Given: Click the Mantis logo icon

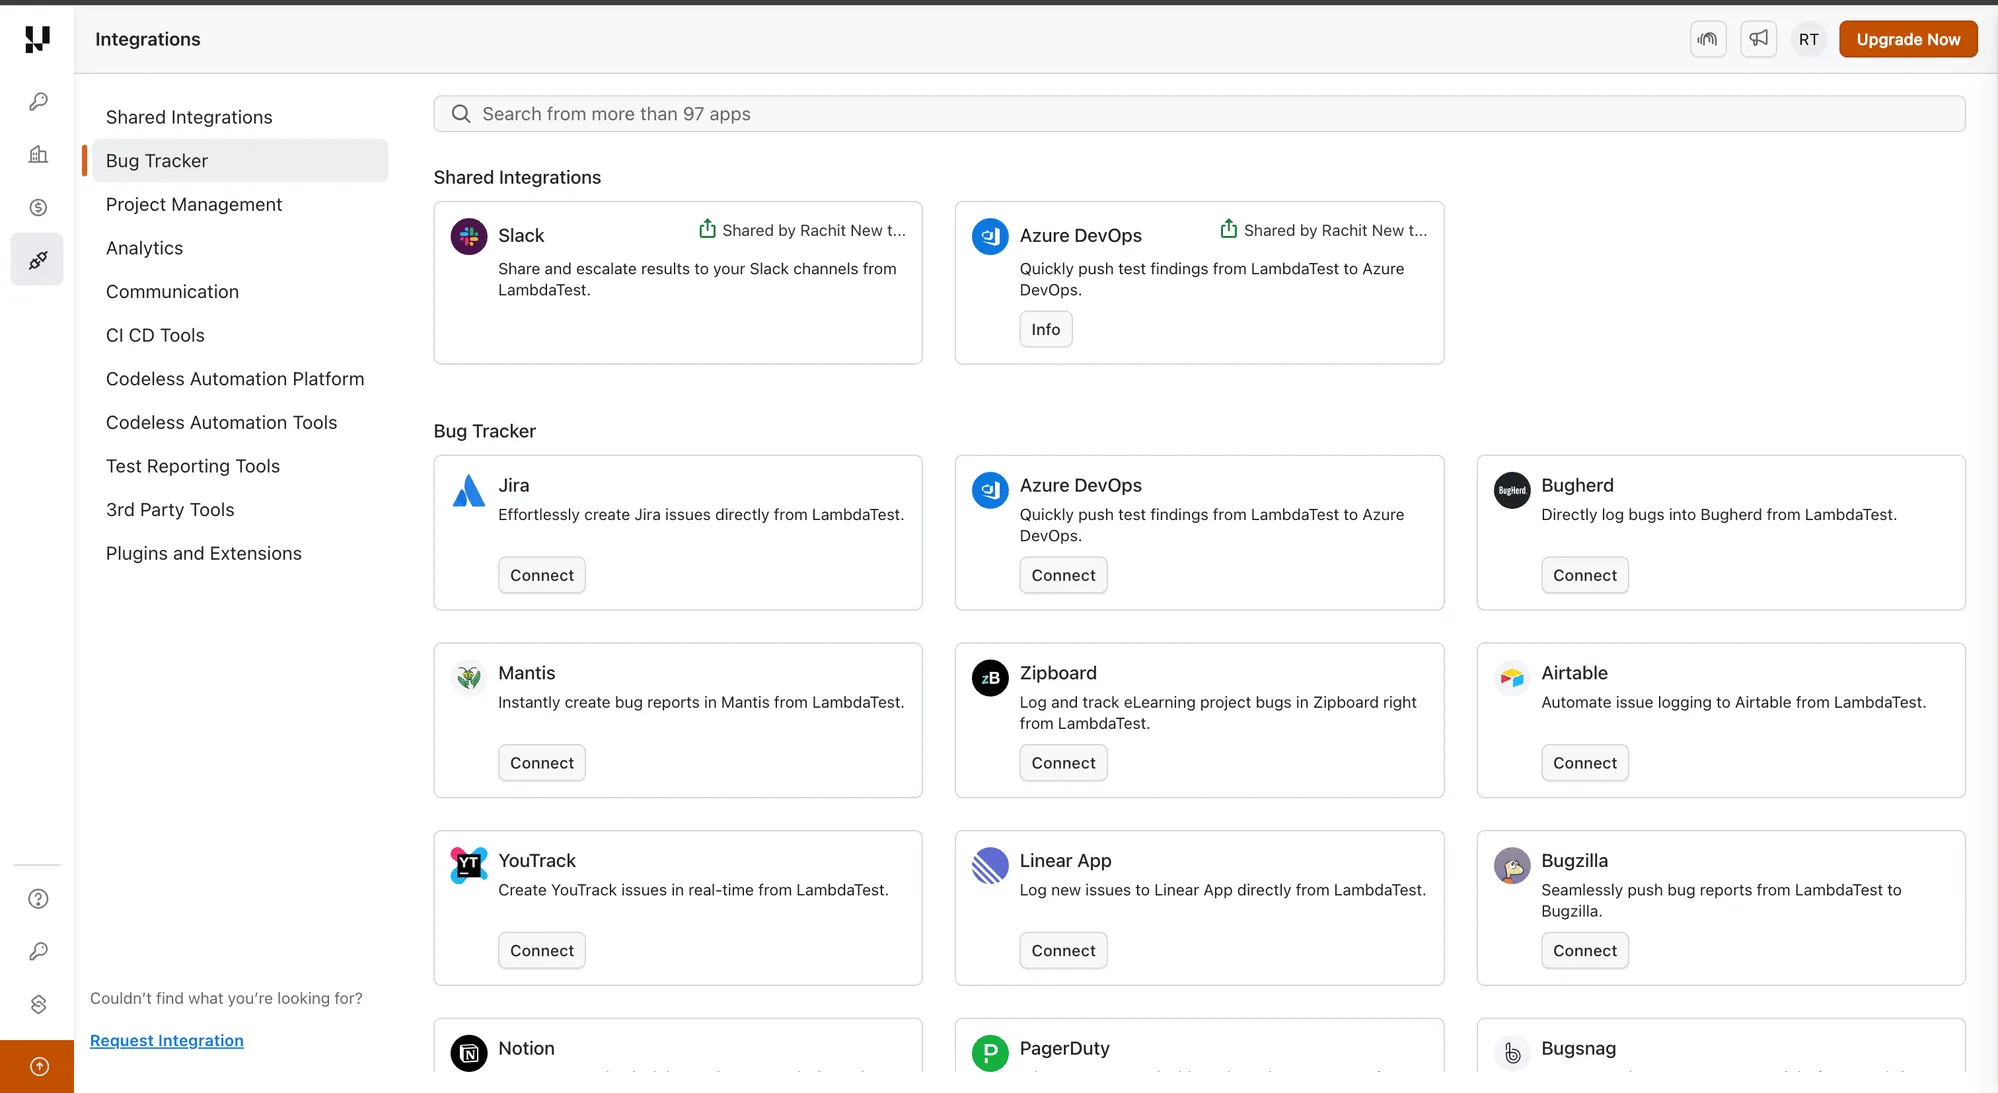Looking at the screenshot, I should pos(469,678).
